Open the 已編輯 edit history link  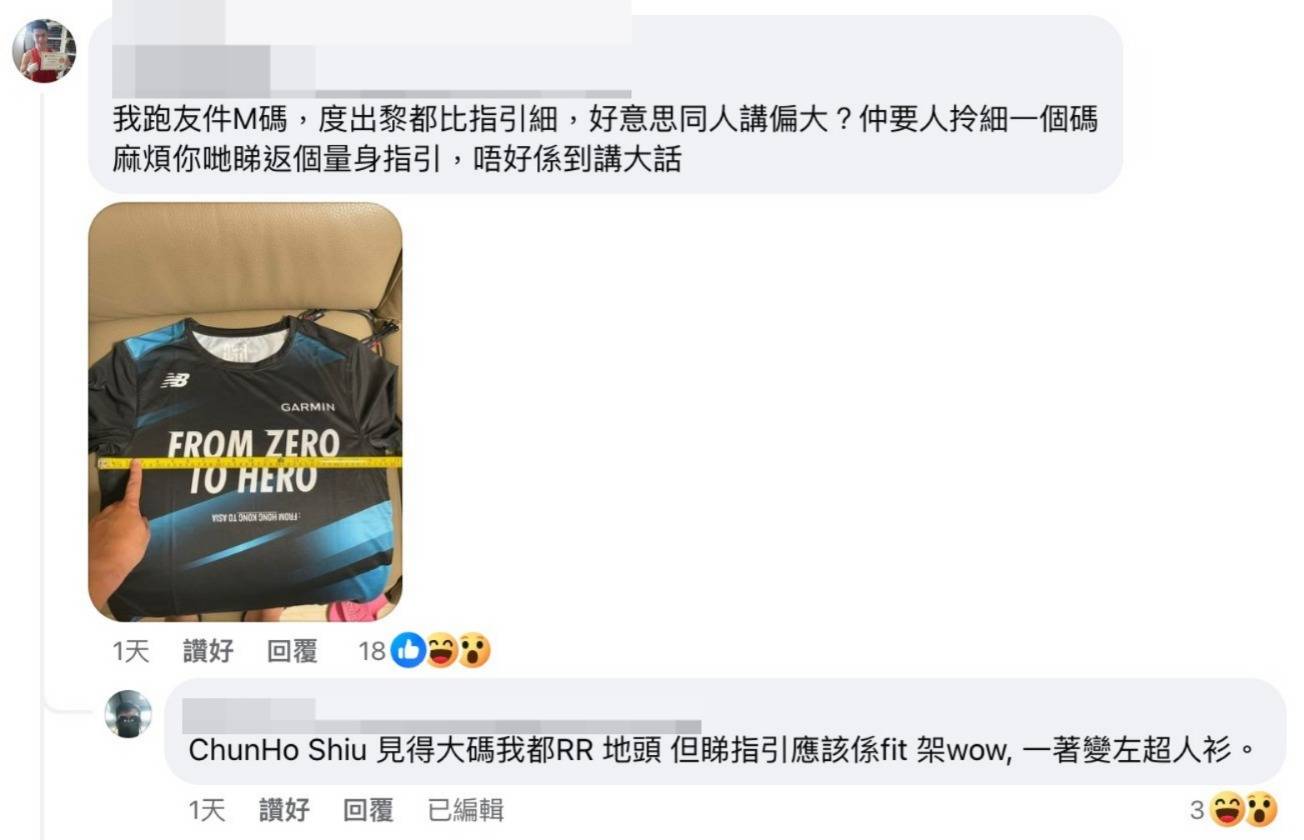(x=465, y=810)
